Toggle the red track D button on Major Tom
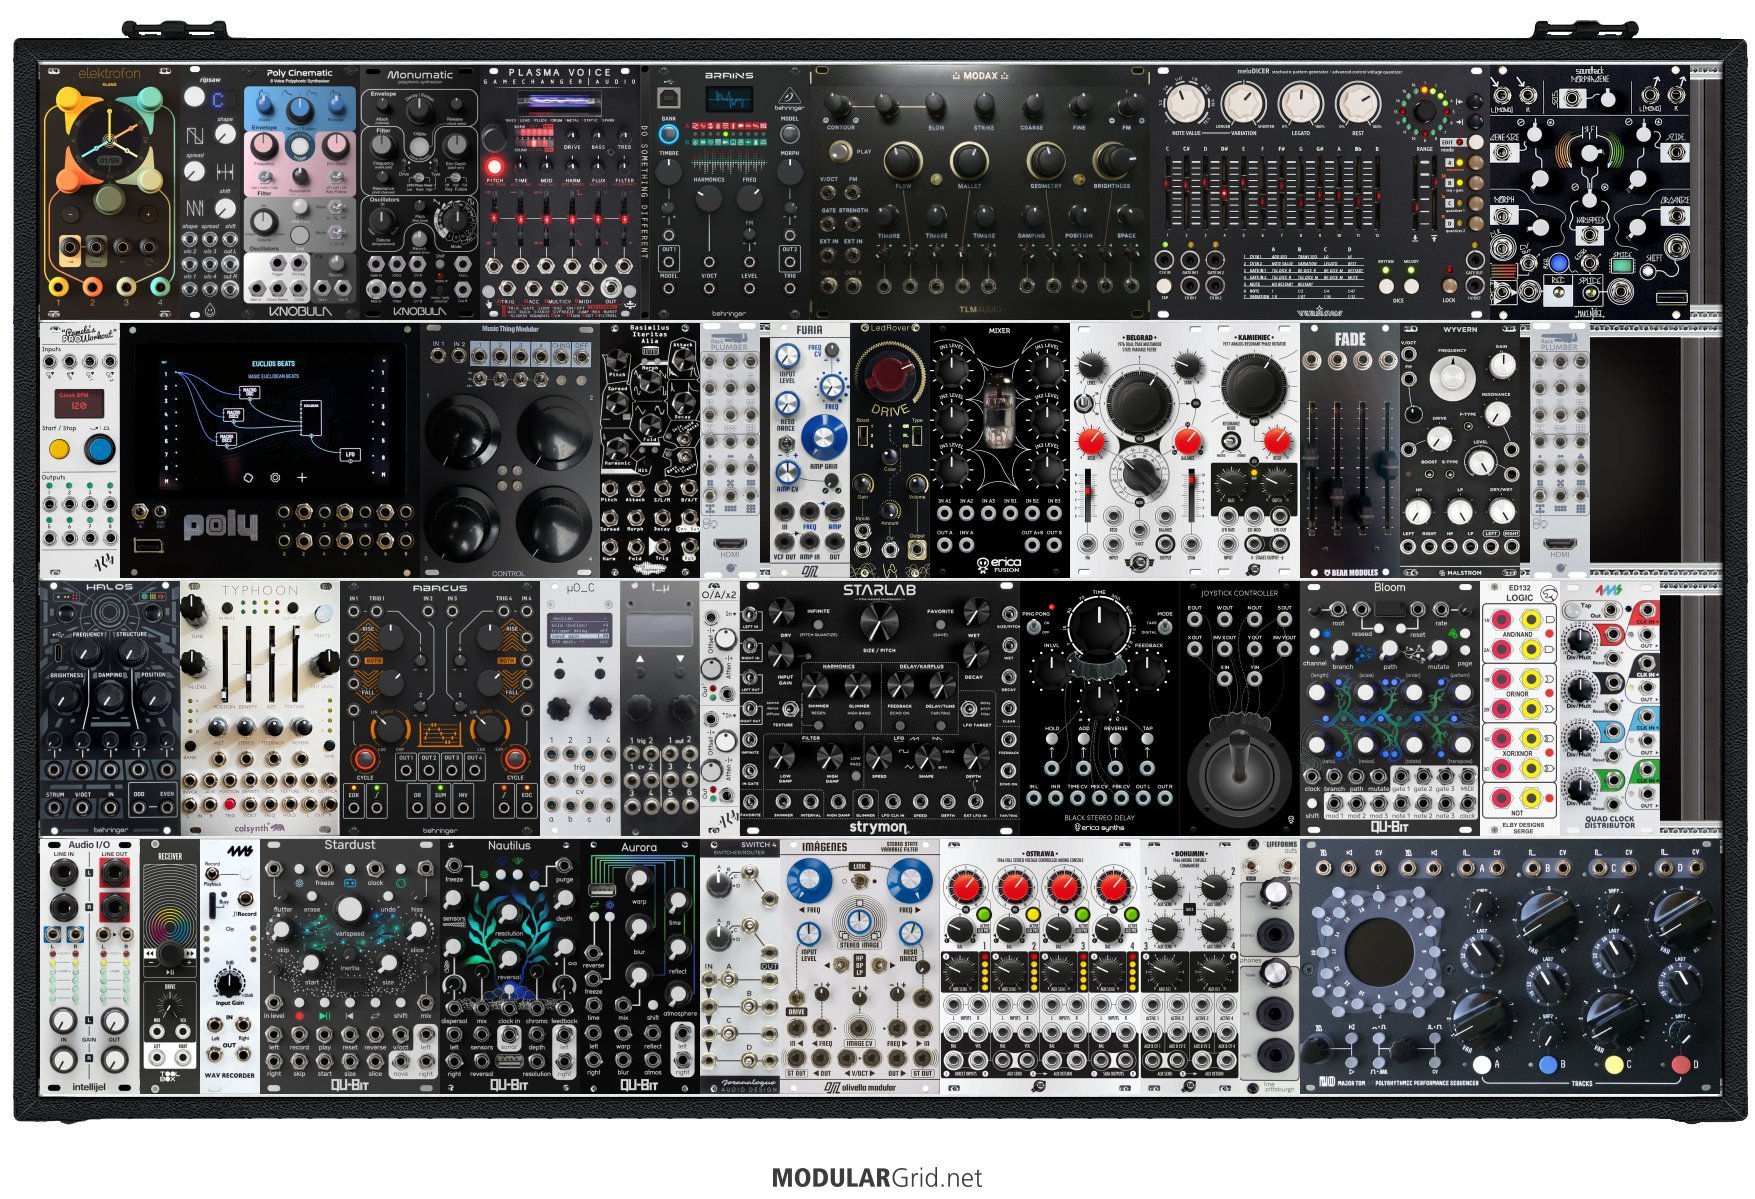 pos(1680,1064)
